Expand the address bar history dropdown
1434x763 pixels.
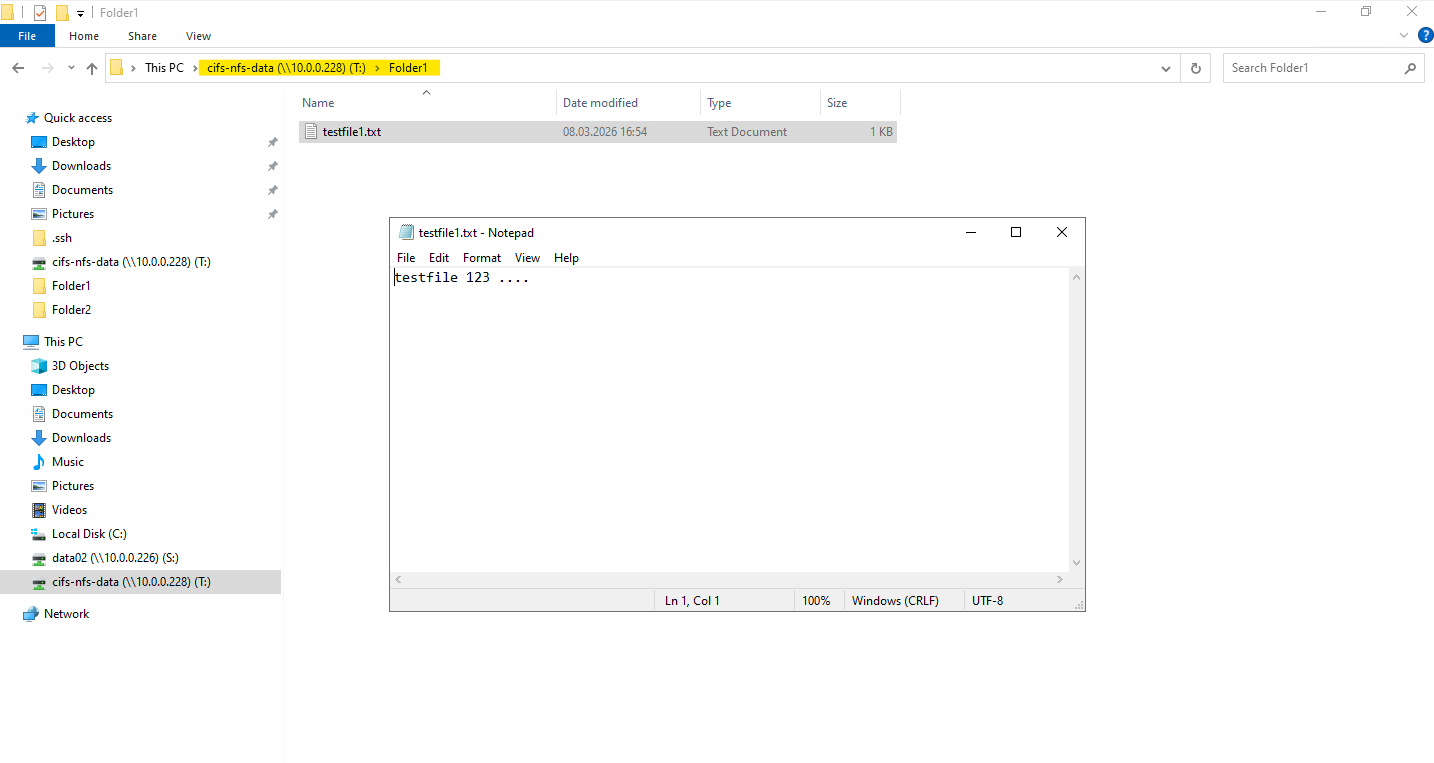[1166, 68]
